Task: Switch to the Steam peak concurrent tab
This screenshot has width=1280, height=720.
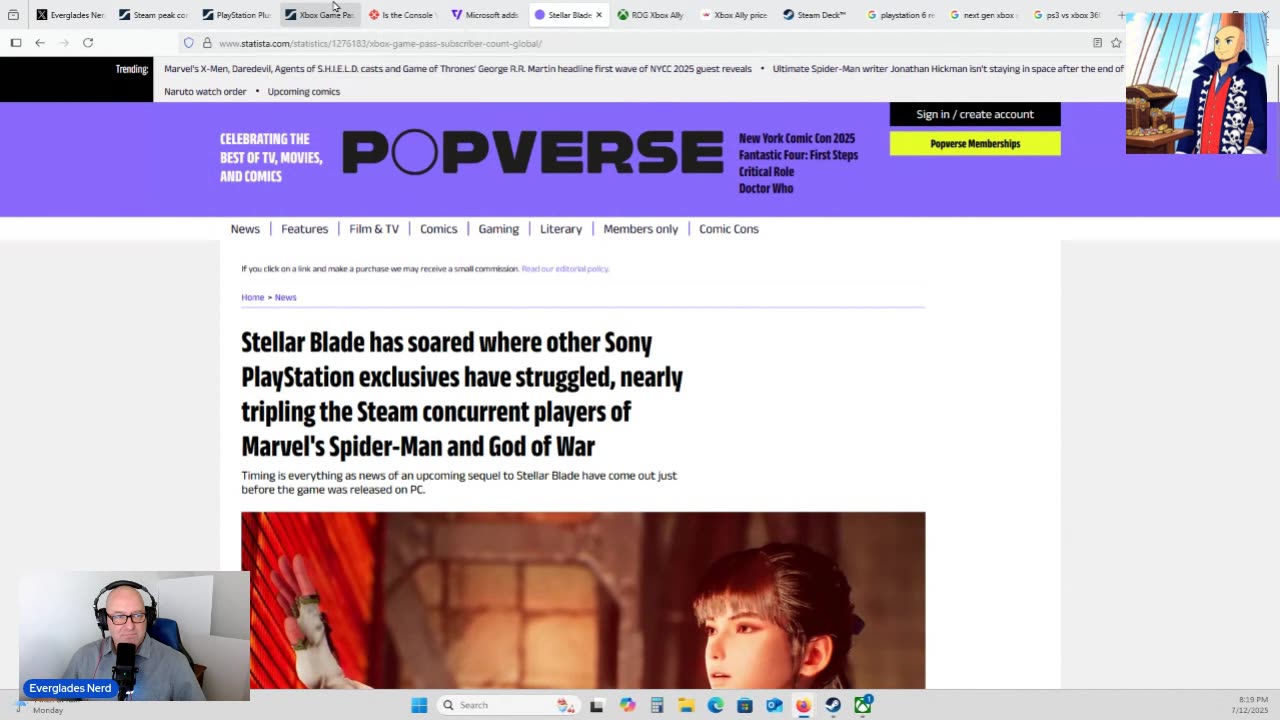Action: coord(152,15)
